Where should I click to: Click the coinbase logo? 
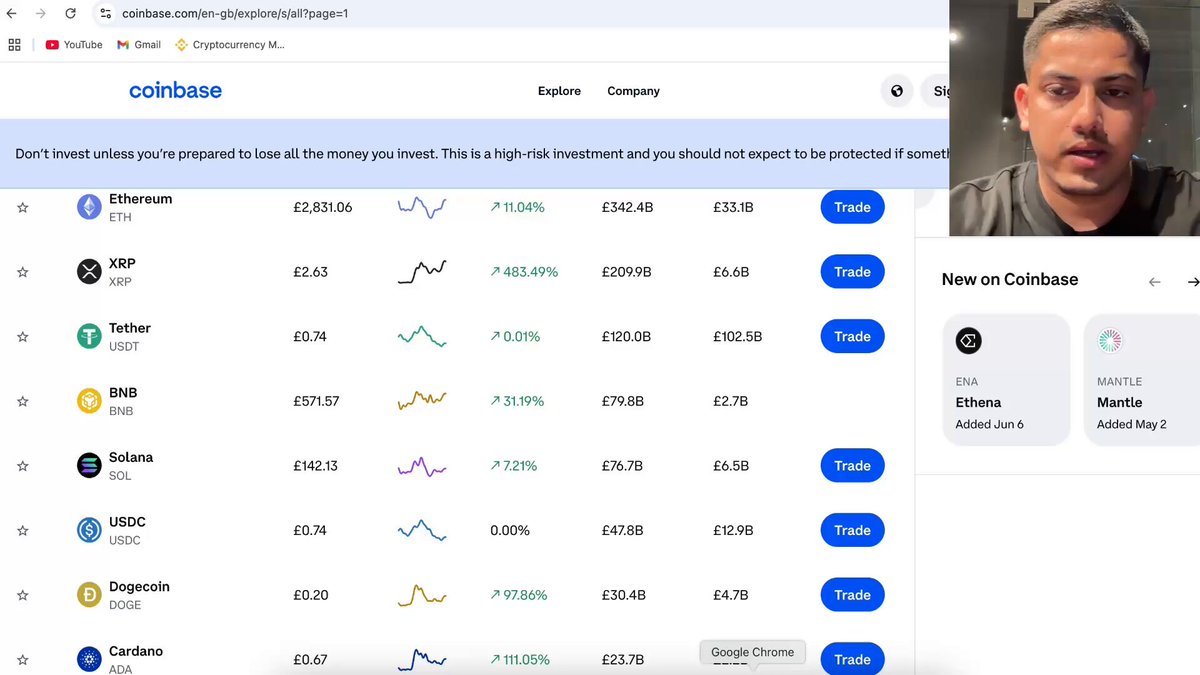(x=175, y=91)
